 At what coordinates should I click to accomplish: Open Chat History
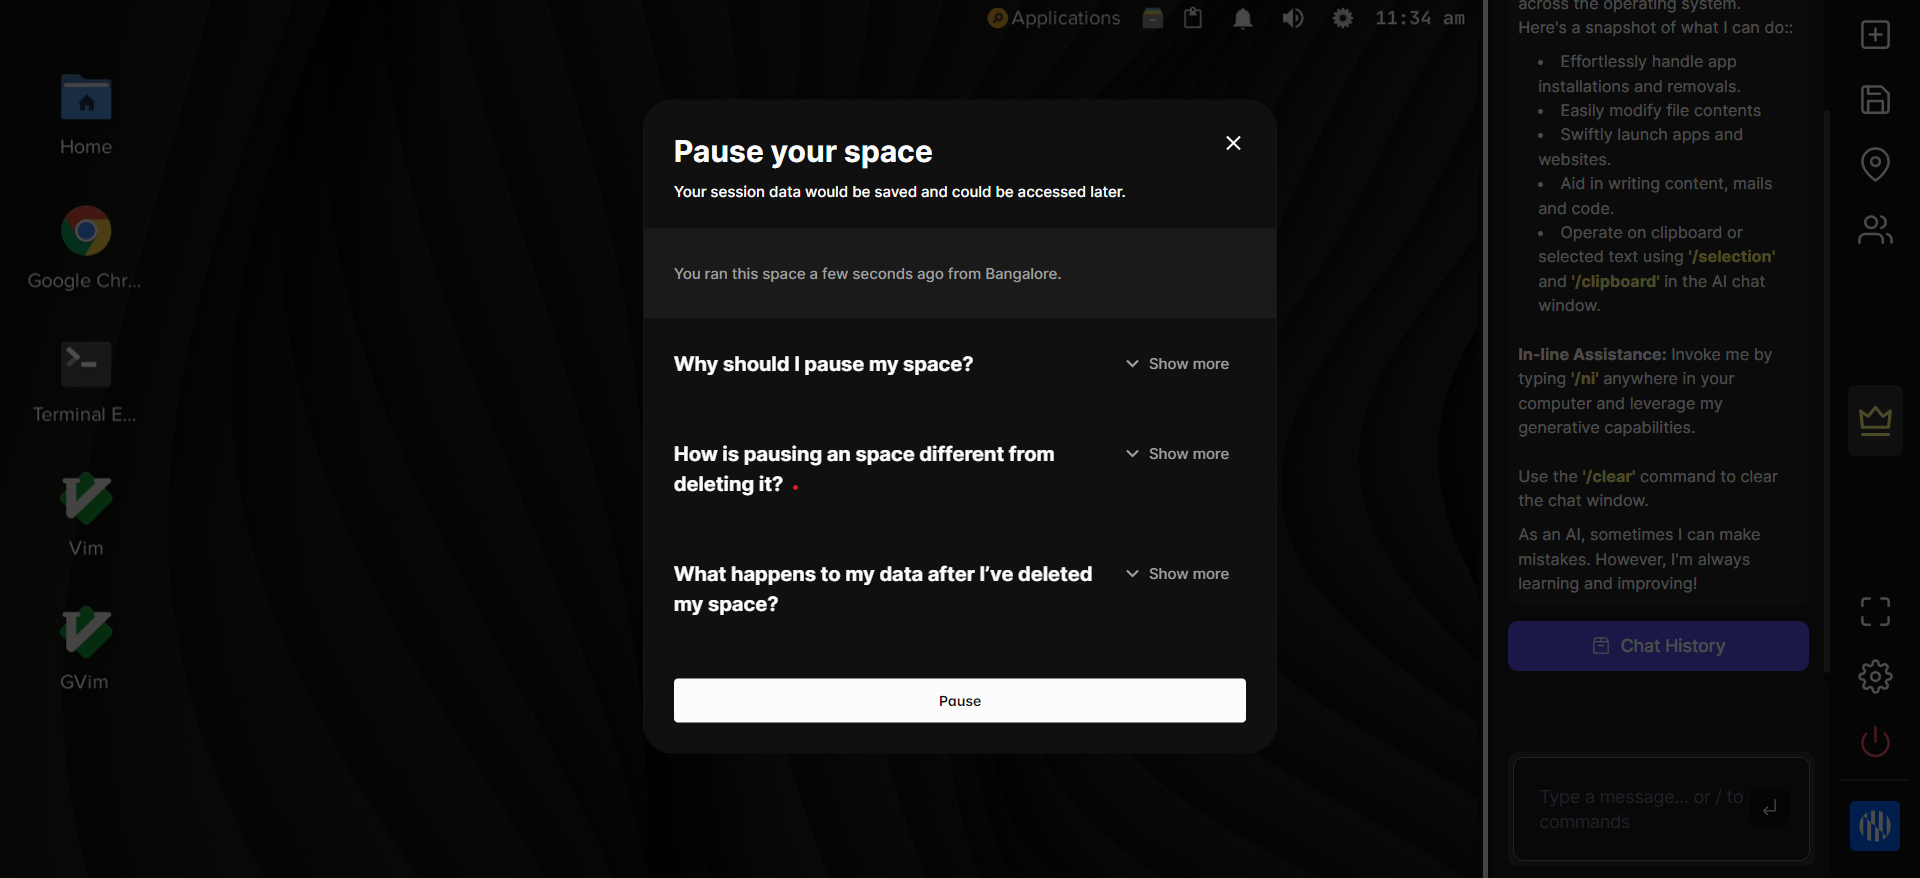pyautogui.click(x=1657, y=646)
